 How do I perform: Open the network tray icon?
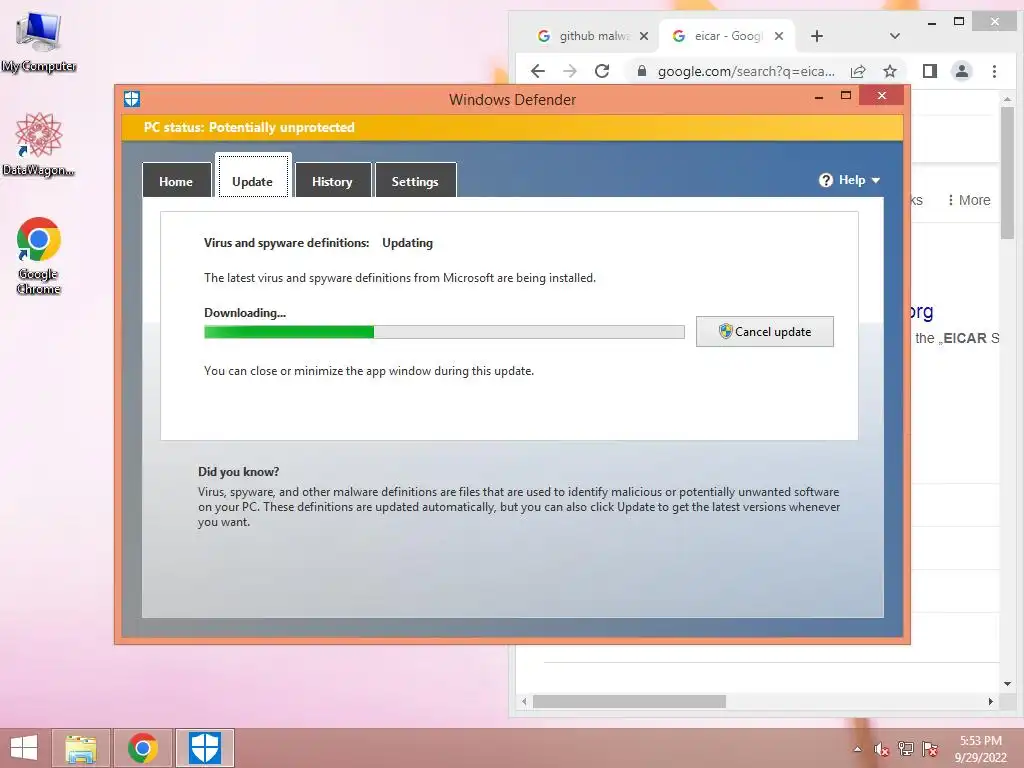(x=906, y=749)
